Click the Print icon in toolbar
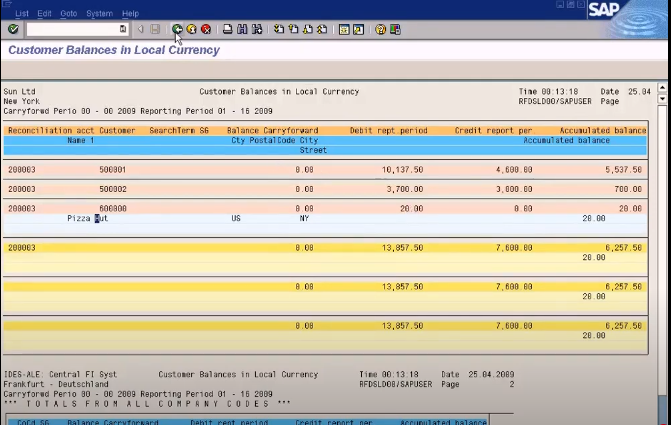 pos(228,29)
